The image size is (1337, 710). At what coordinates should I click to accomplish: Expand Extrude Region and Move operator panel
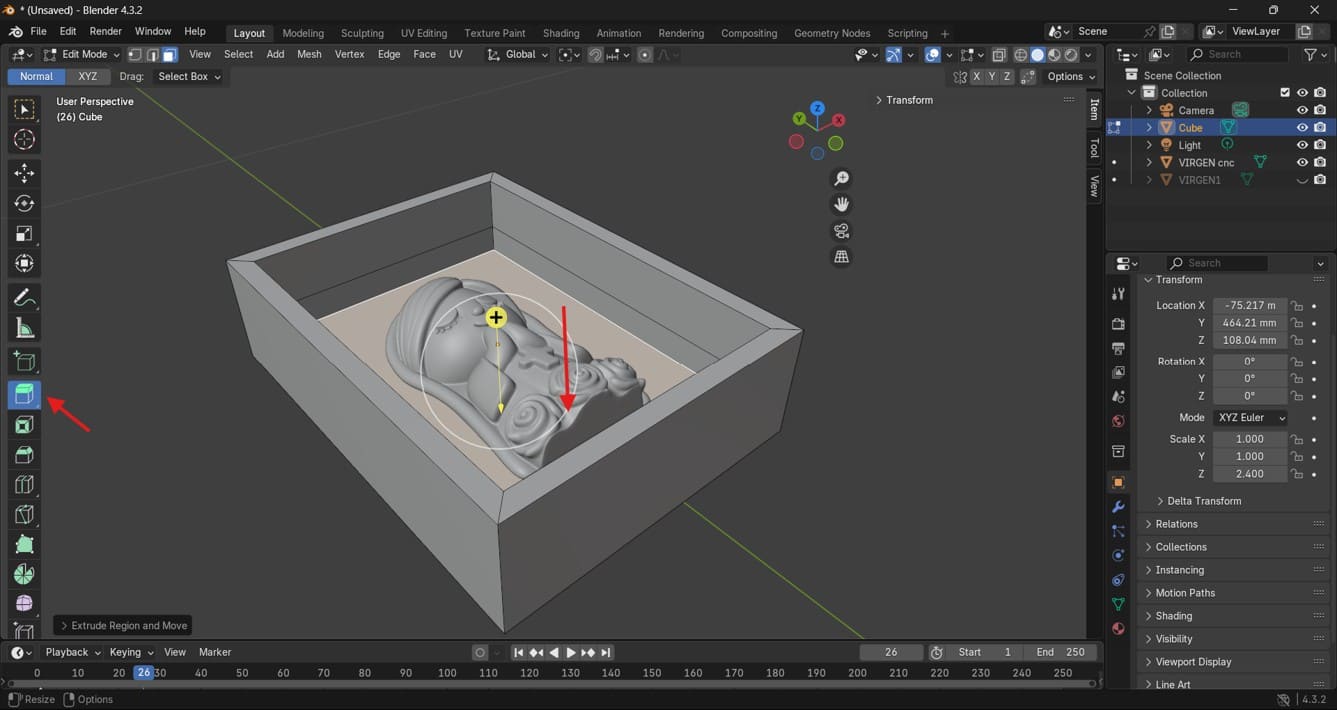(x=122, y=626)
